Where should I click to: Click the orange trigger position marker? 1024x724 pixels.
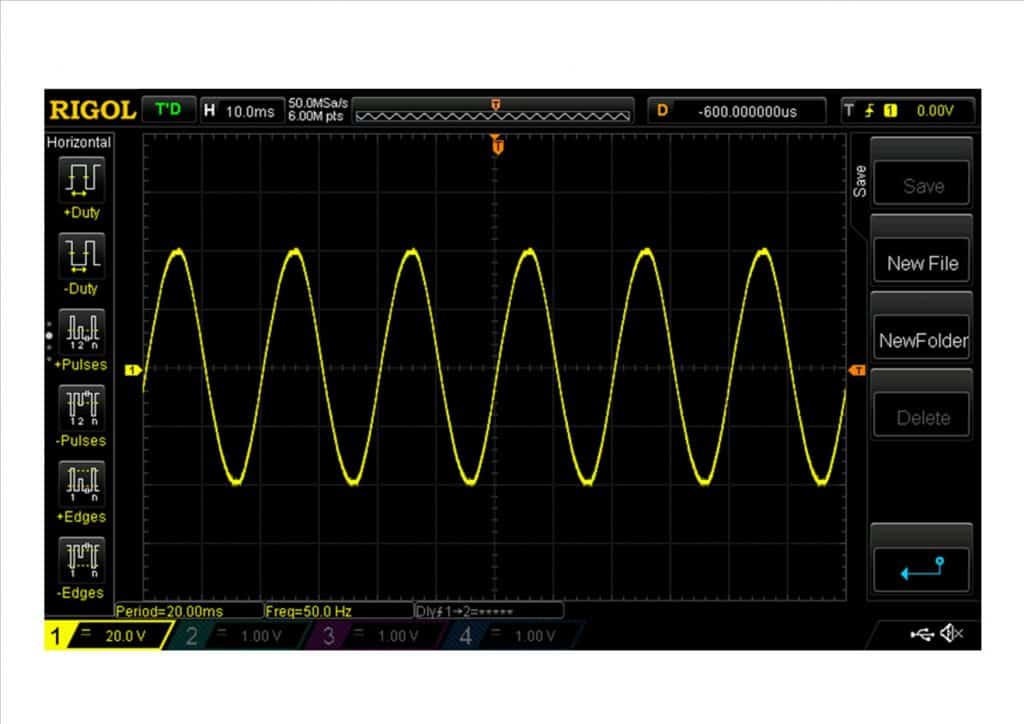496,146
